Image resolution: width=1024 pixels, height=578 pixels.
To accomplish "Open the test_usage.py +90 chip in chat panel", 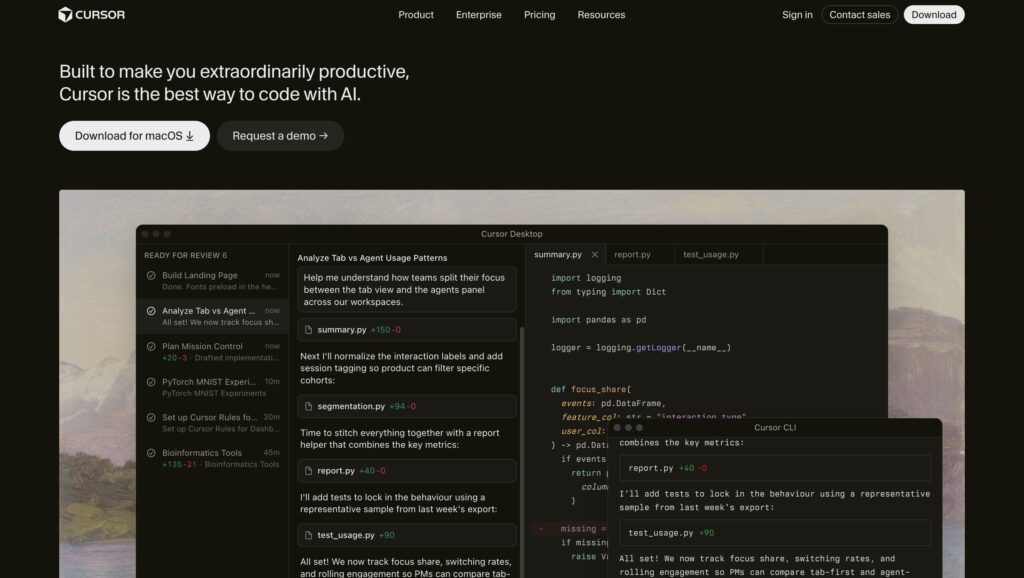I will coord(407,535).
